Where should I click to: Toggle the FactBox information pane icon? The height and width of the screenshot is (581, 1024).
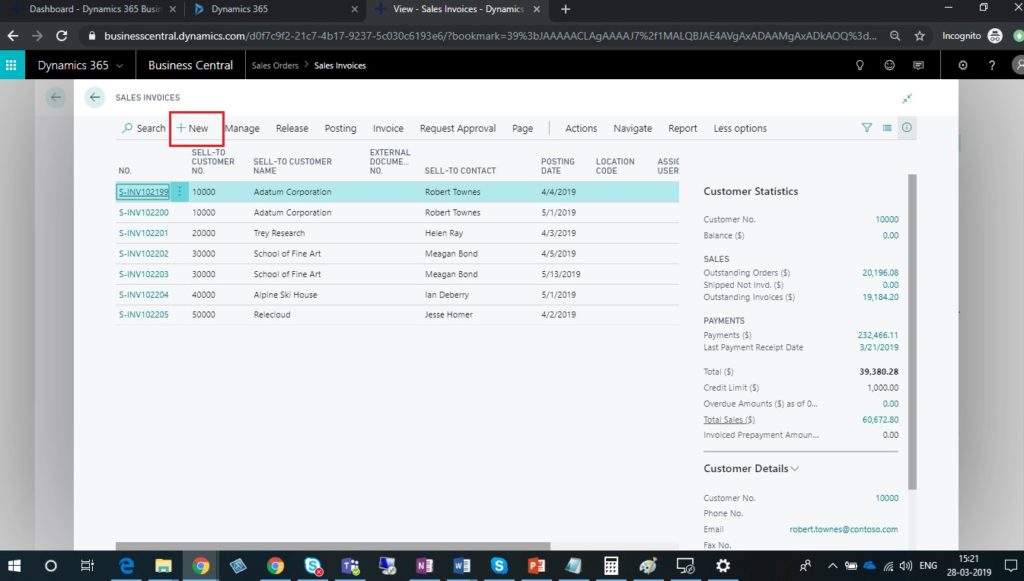click(x=906, y=128)
